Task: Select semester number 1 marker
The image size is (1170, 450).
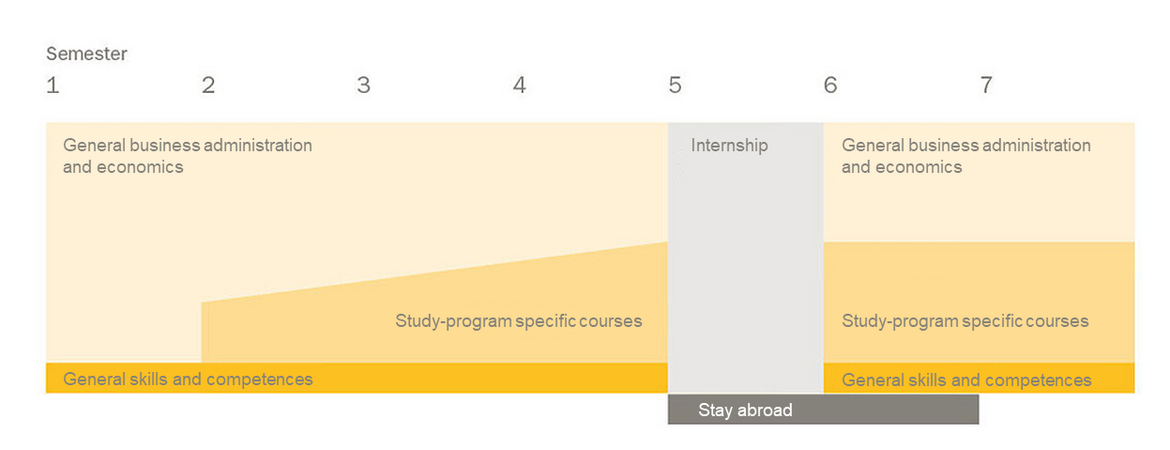Action: (52, 86)
